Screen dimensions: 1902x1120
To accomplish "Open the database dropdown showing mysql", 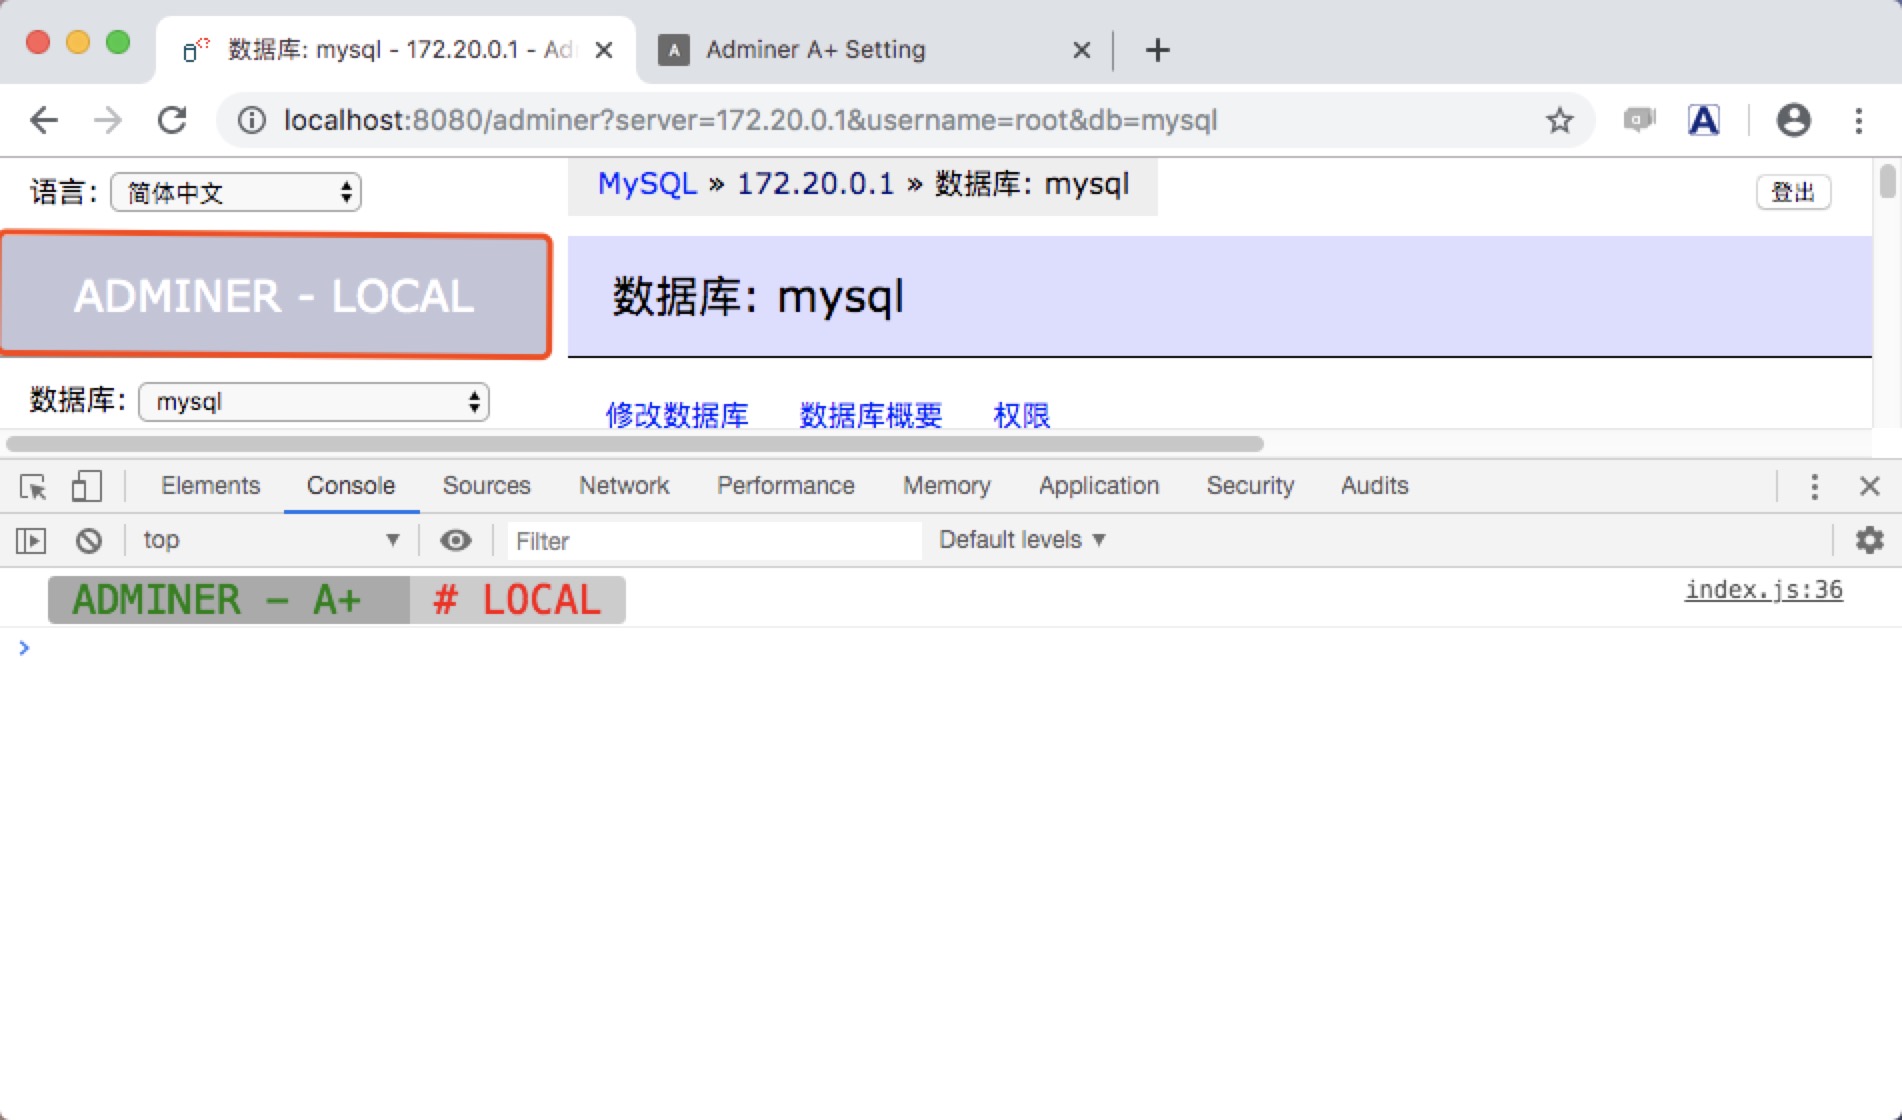I will (x=314, y=402).
